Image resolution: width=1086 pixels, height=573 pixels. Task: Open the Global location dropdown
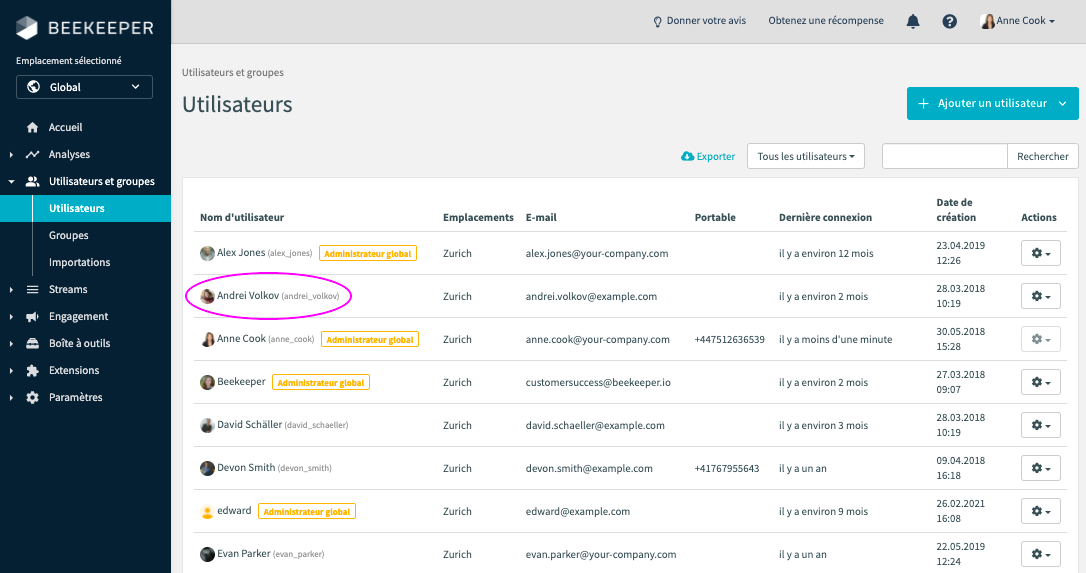click(x=84, y=87)
